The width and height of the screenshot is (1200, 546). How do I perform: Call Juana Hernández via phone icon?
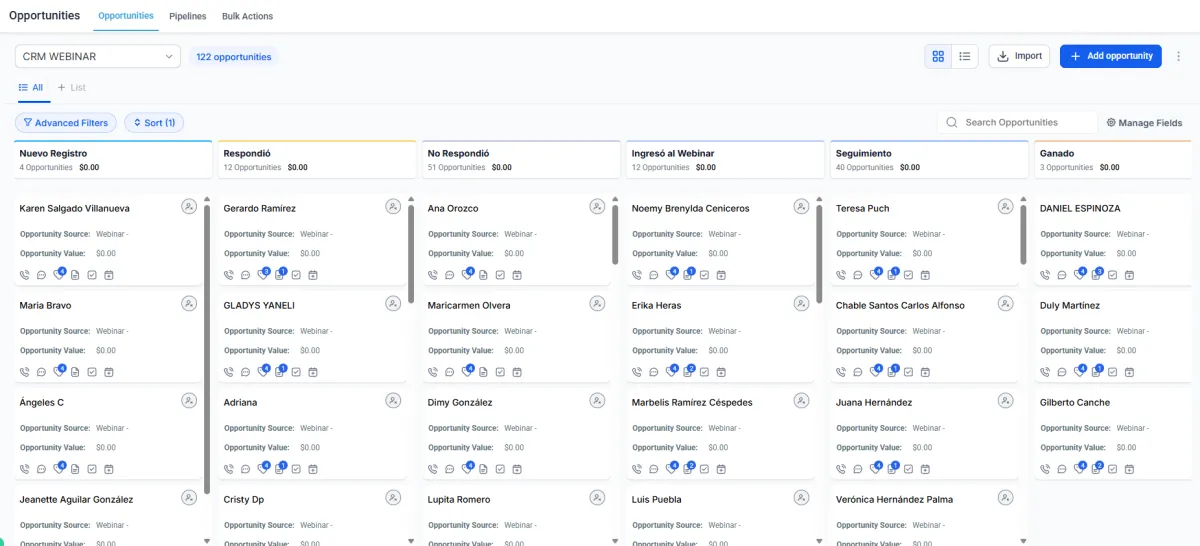tap(841, 469)
